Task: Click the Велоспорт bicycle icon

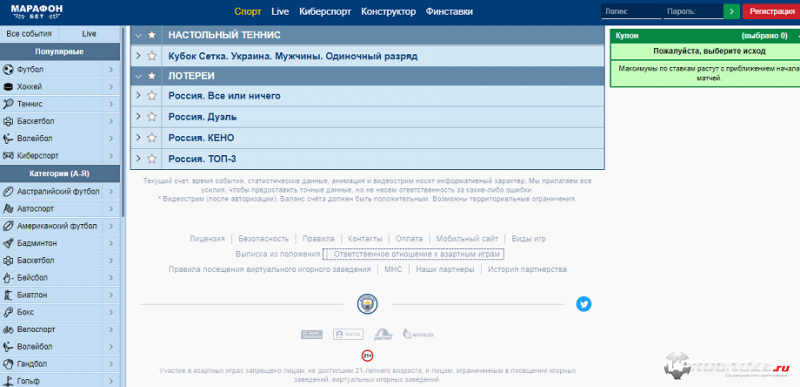Action: pos(8,329)
